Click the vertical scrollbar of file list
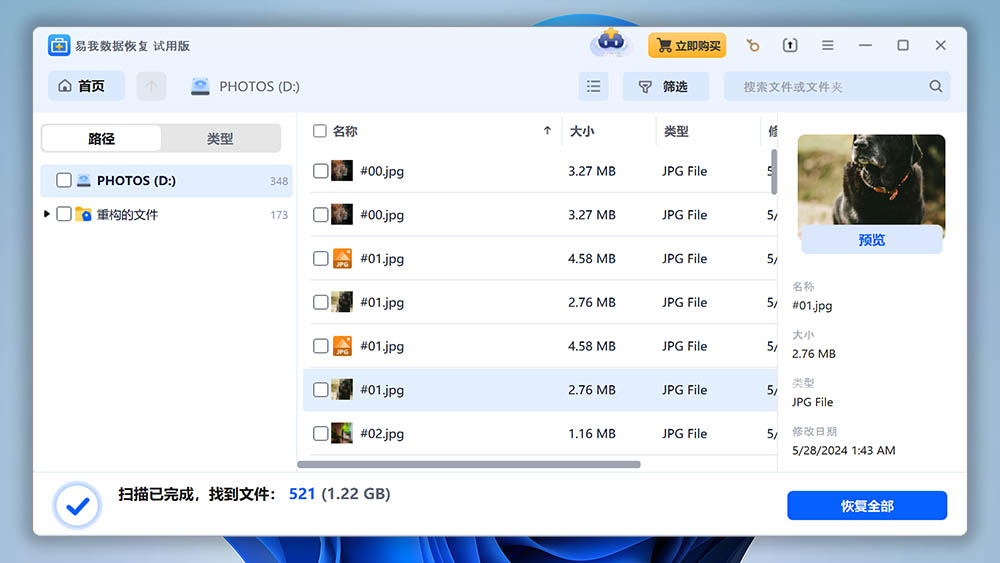Screen dimensions: 1000x563 [774, 172]
